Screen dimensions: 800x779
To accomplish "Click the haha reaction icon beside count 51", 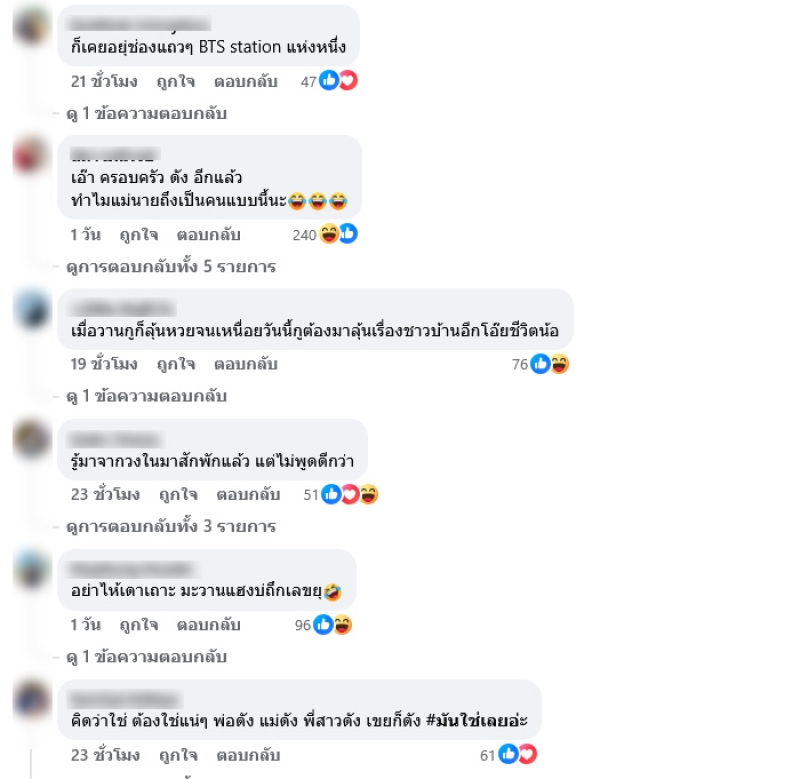I will coord(369,494).
